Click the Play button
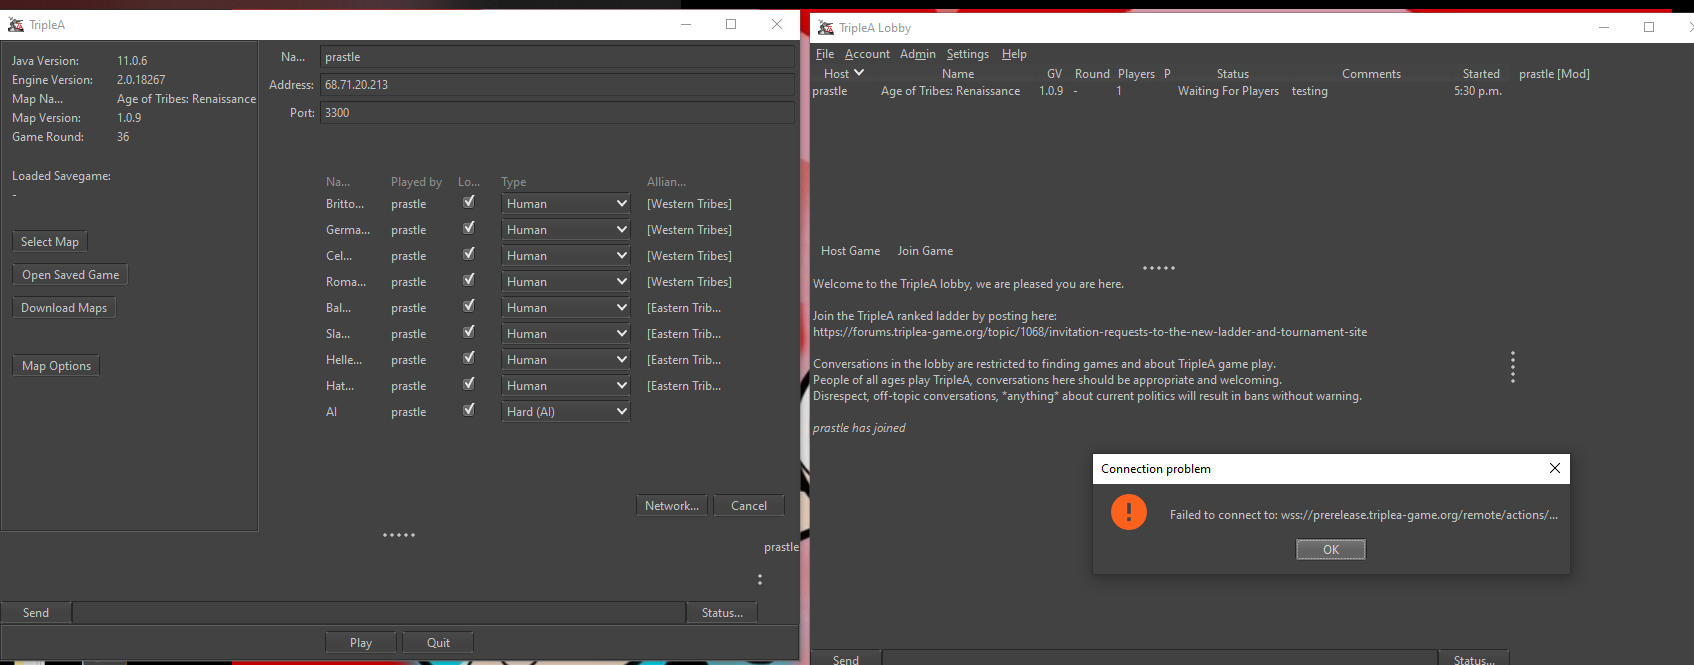The height and width of the screenshot is (665, 1694). (361, 643)
